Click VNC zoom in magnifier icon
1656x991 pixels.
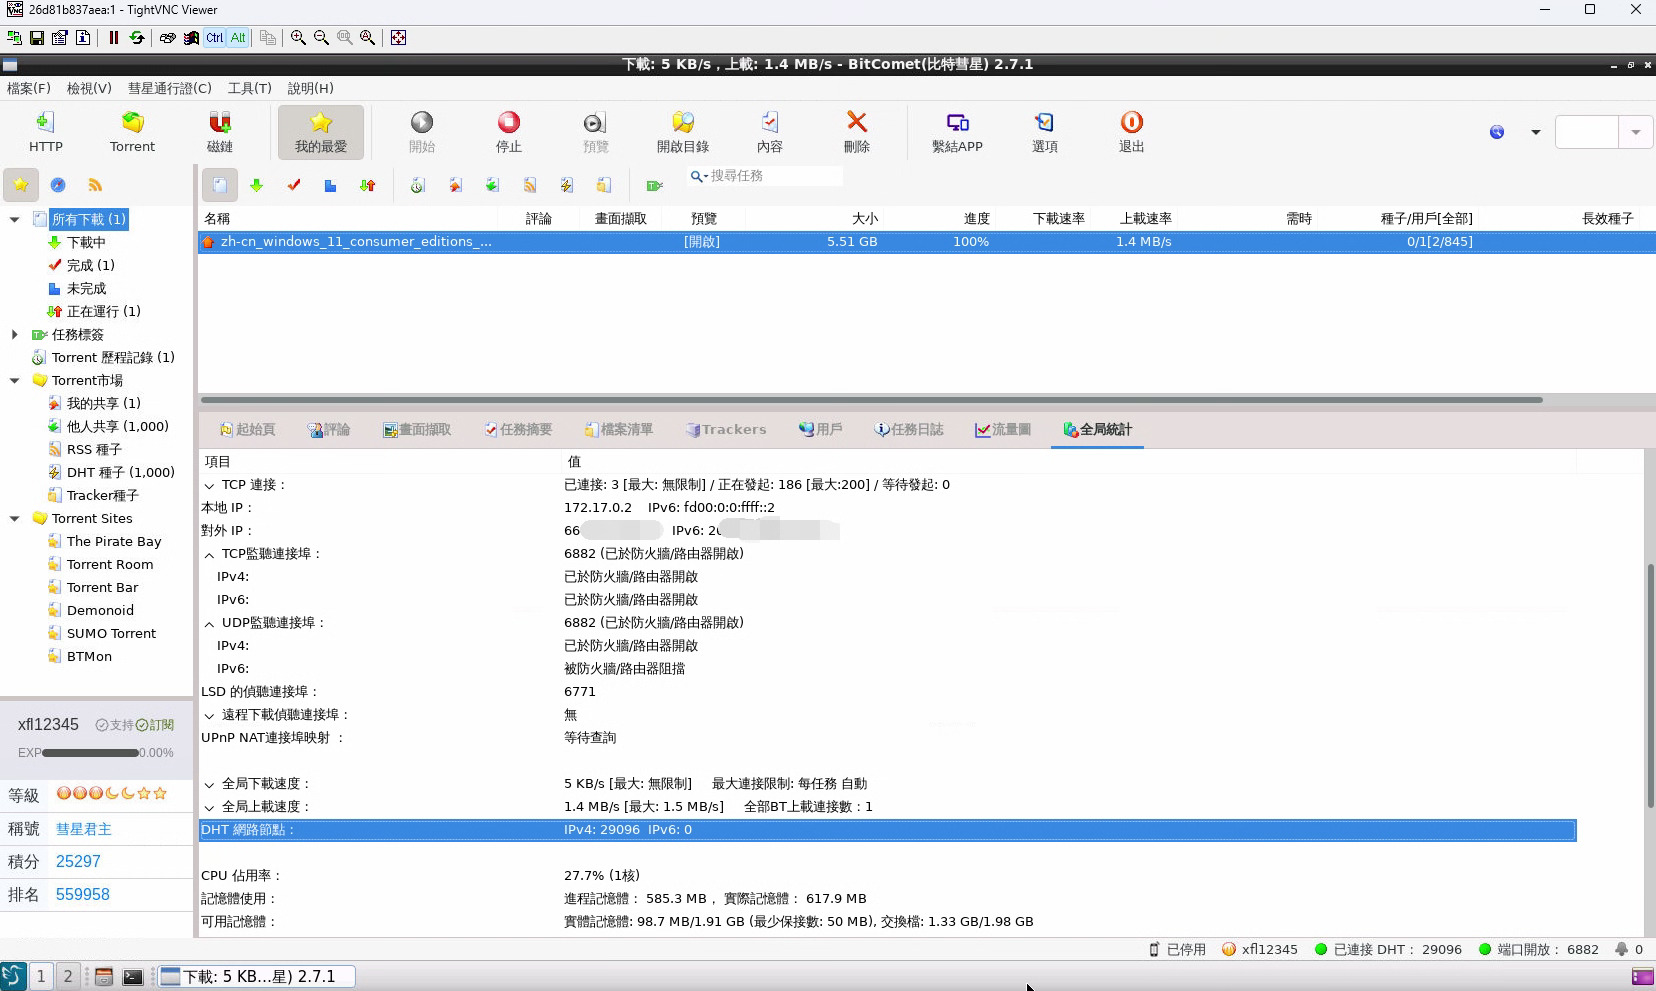tap(298, 38)
